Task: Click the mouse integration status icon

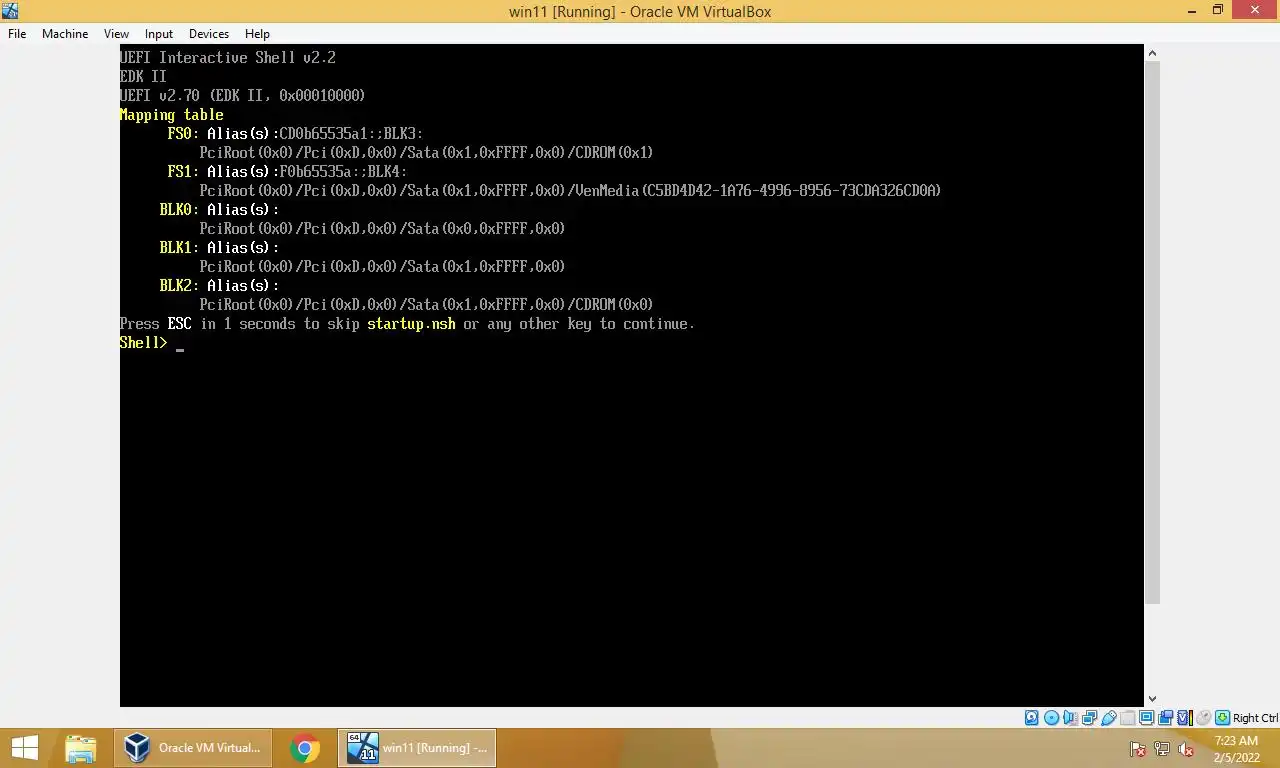Action: point(1204,718)
